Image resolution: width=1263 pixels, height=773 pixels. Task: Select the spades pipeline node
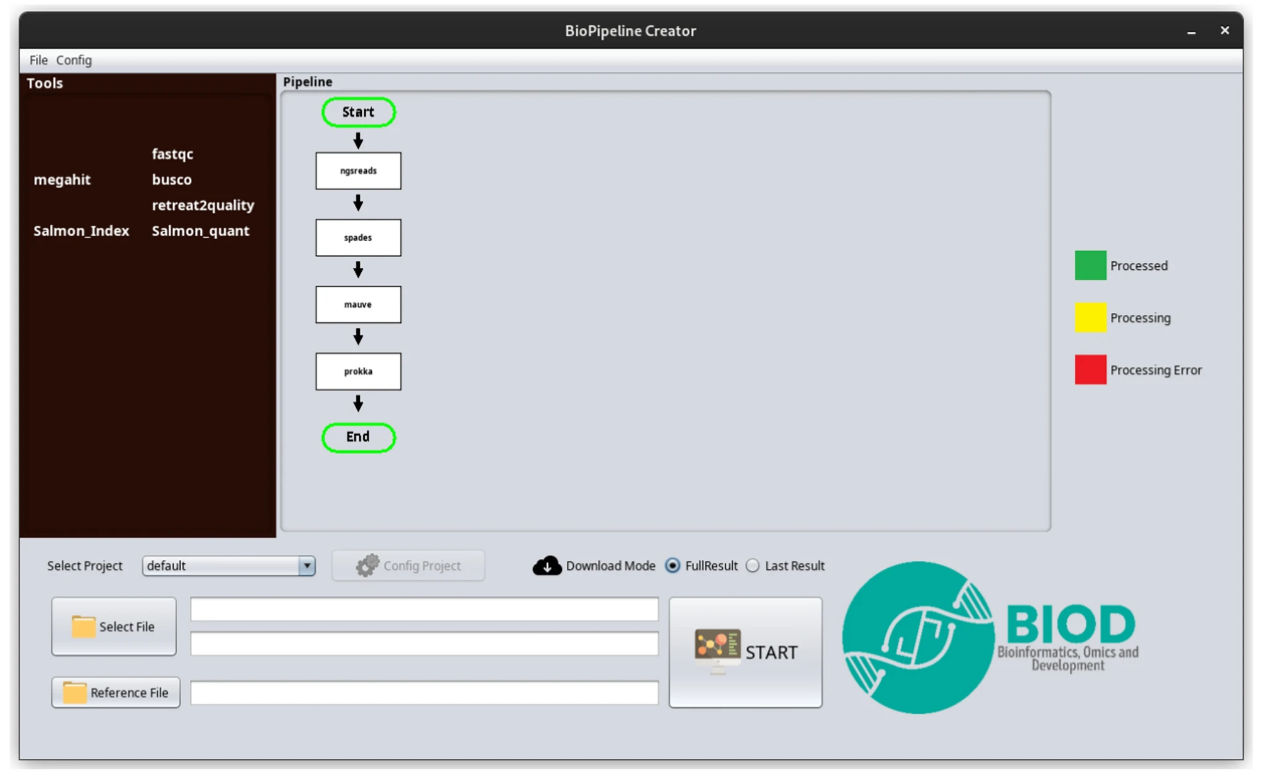[x=358, y=238]
